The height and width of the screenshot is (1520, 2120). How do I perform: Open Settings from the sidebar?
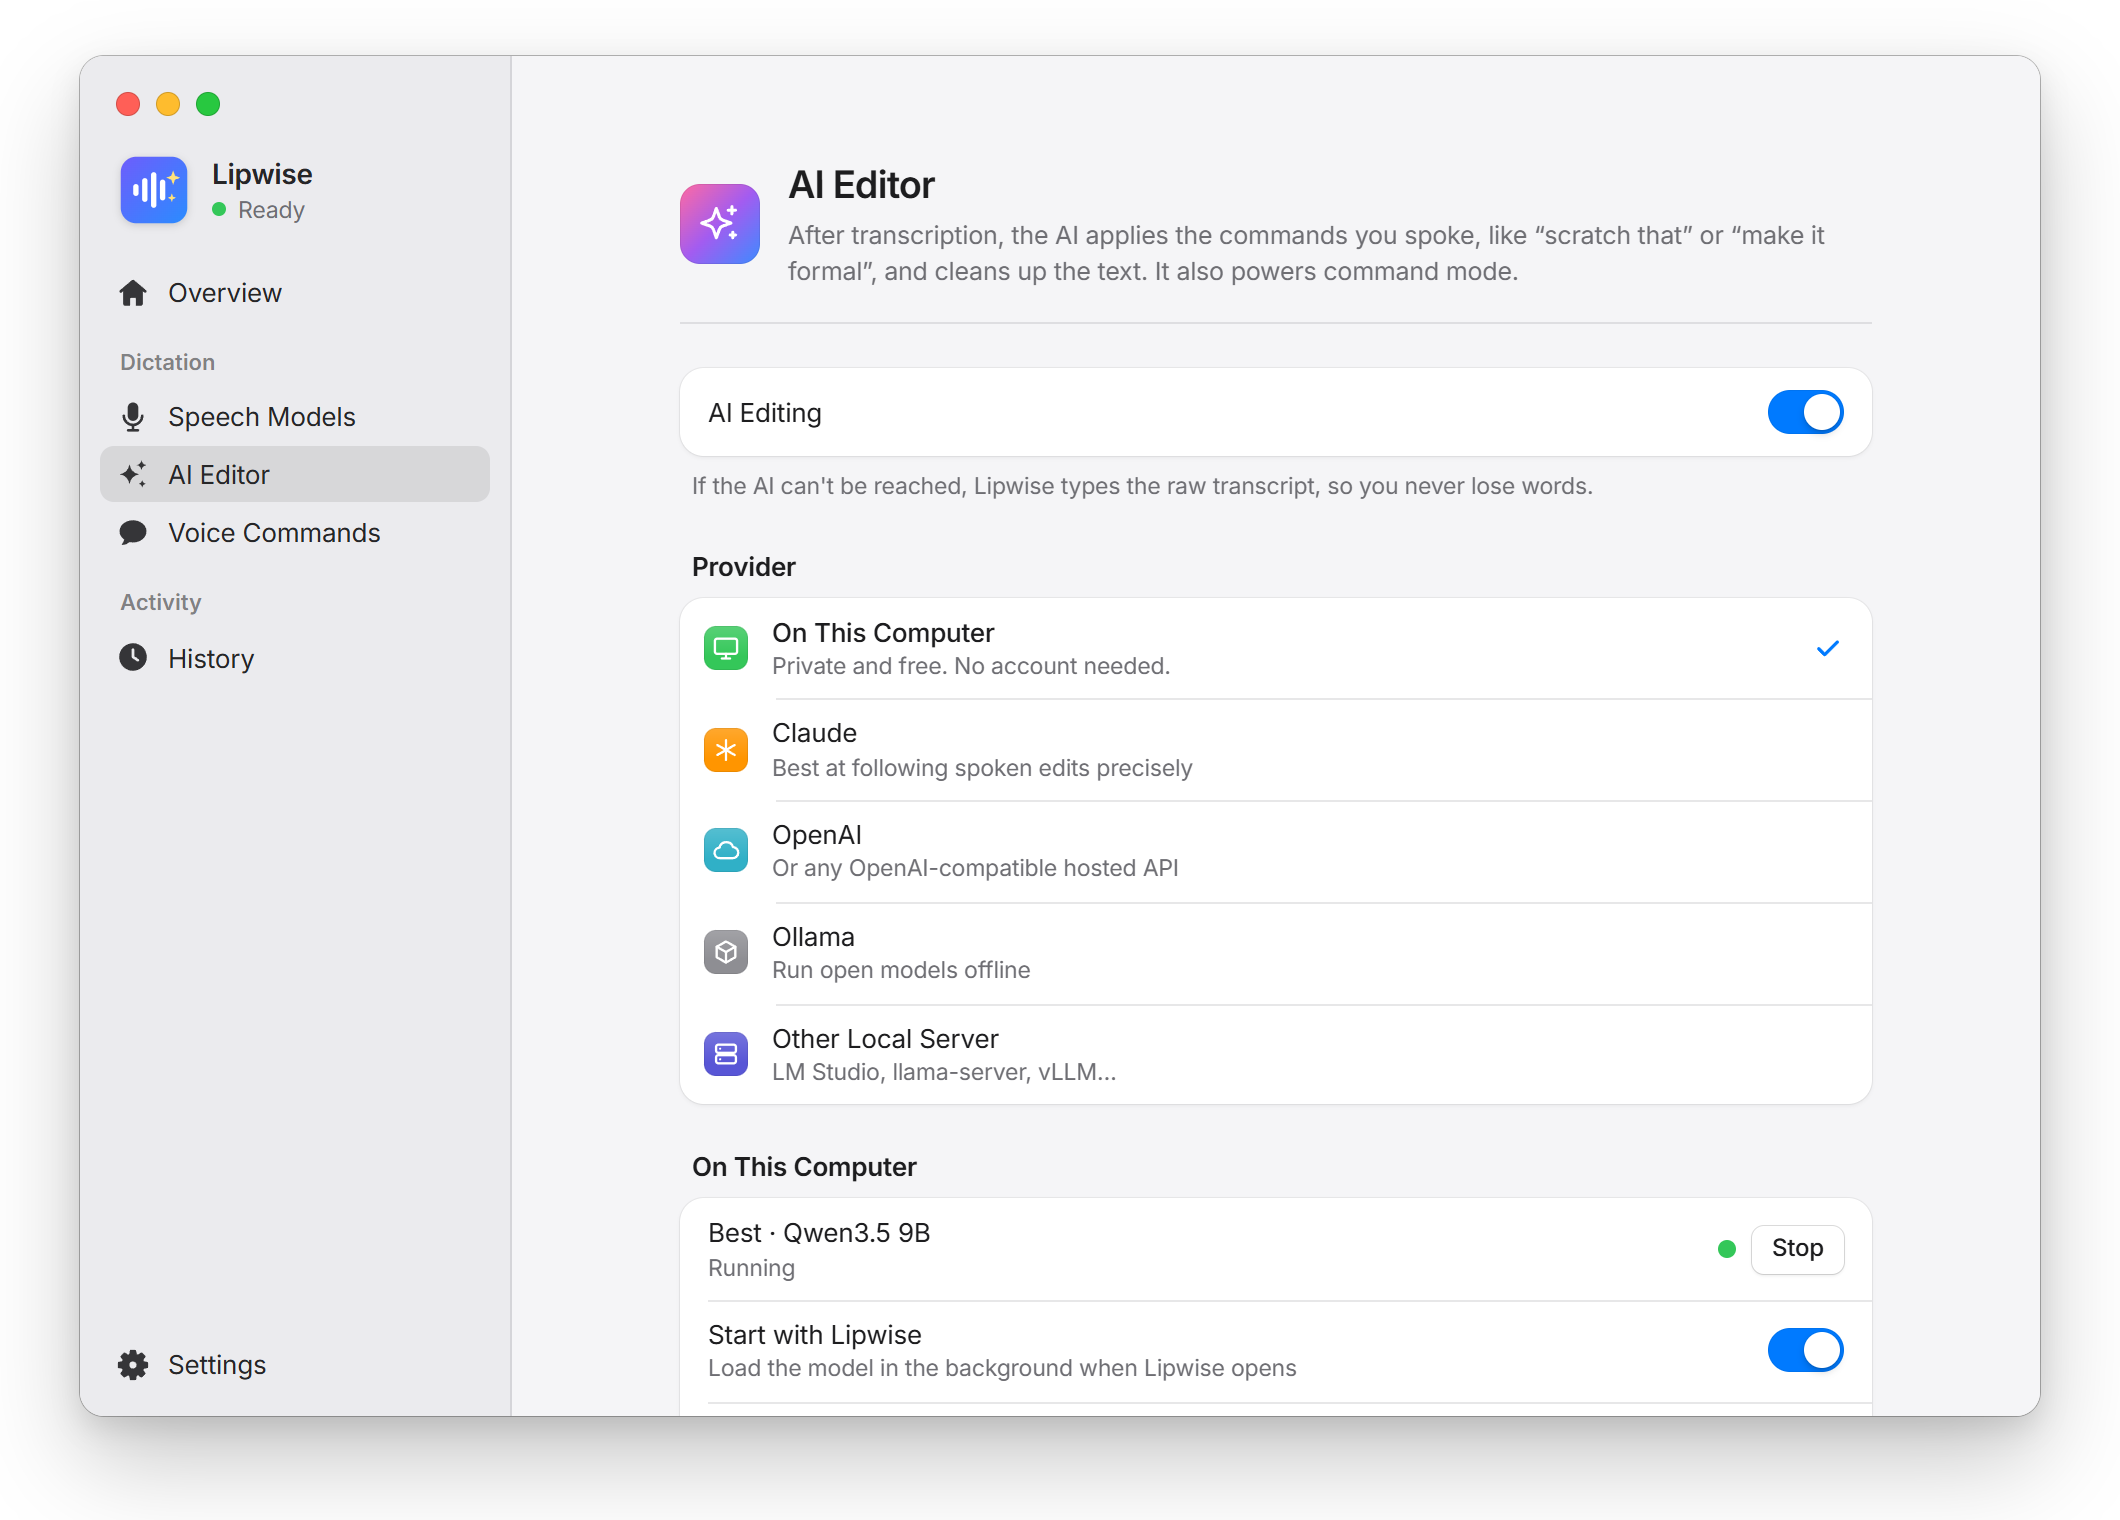(295, 1365)
